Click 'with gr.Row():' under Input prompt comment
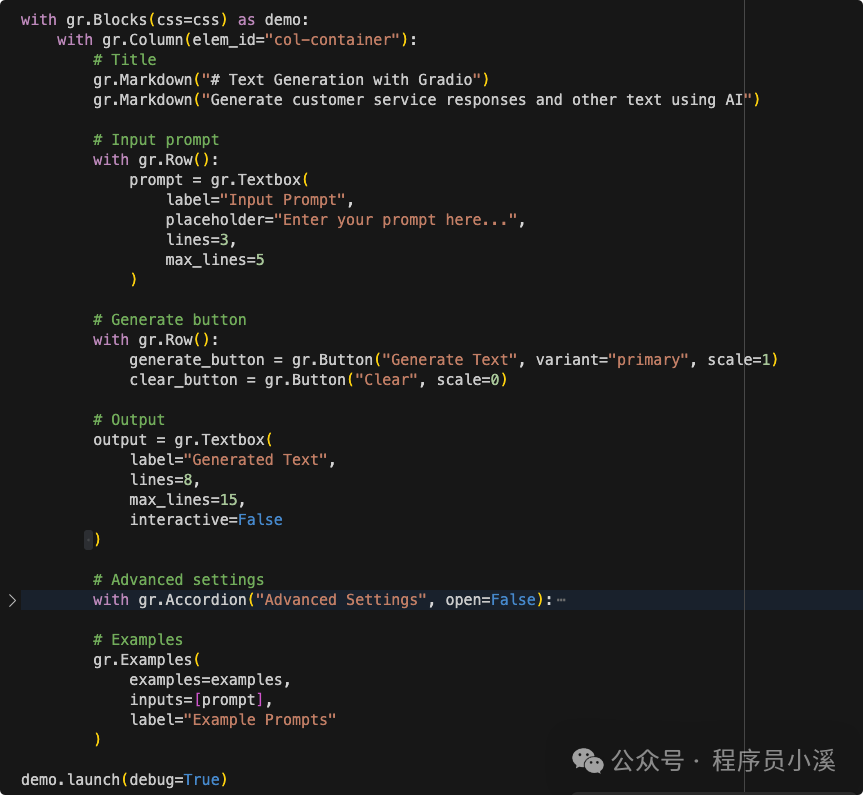This screenshot has height=795, width=863. (x=156, y=160)
